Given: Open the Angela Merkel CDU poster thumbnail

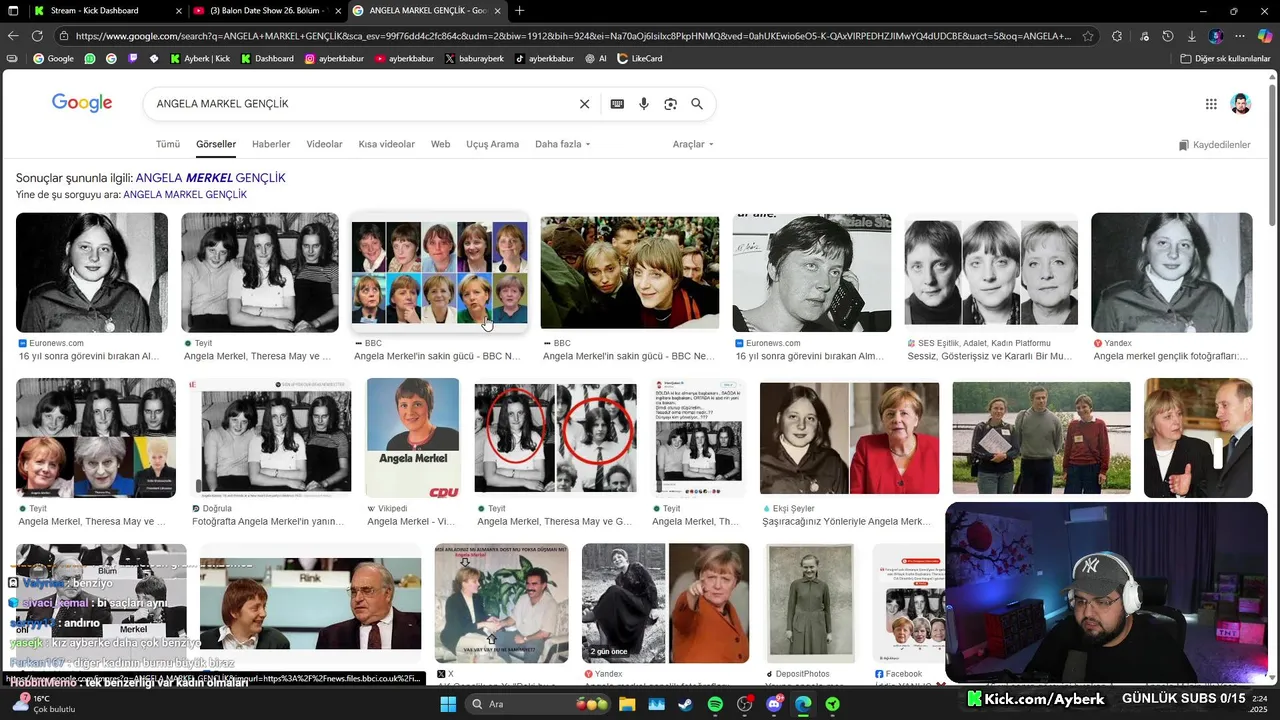Looking at the screenshot, I should [x=413, y=438].
